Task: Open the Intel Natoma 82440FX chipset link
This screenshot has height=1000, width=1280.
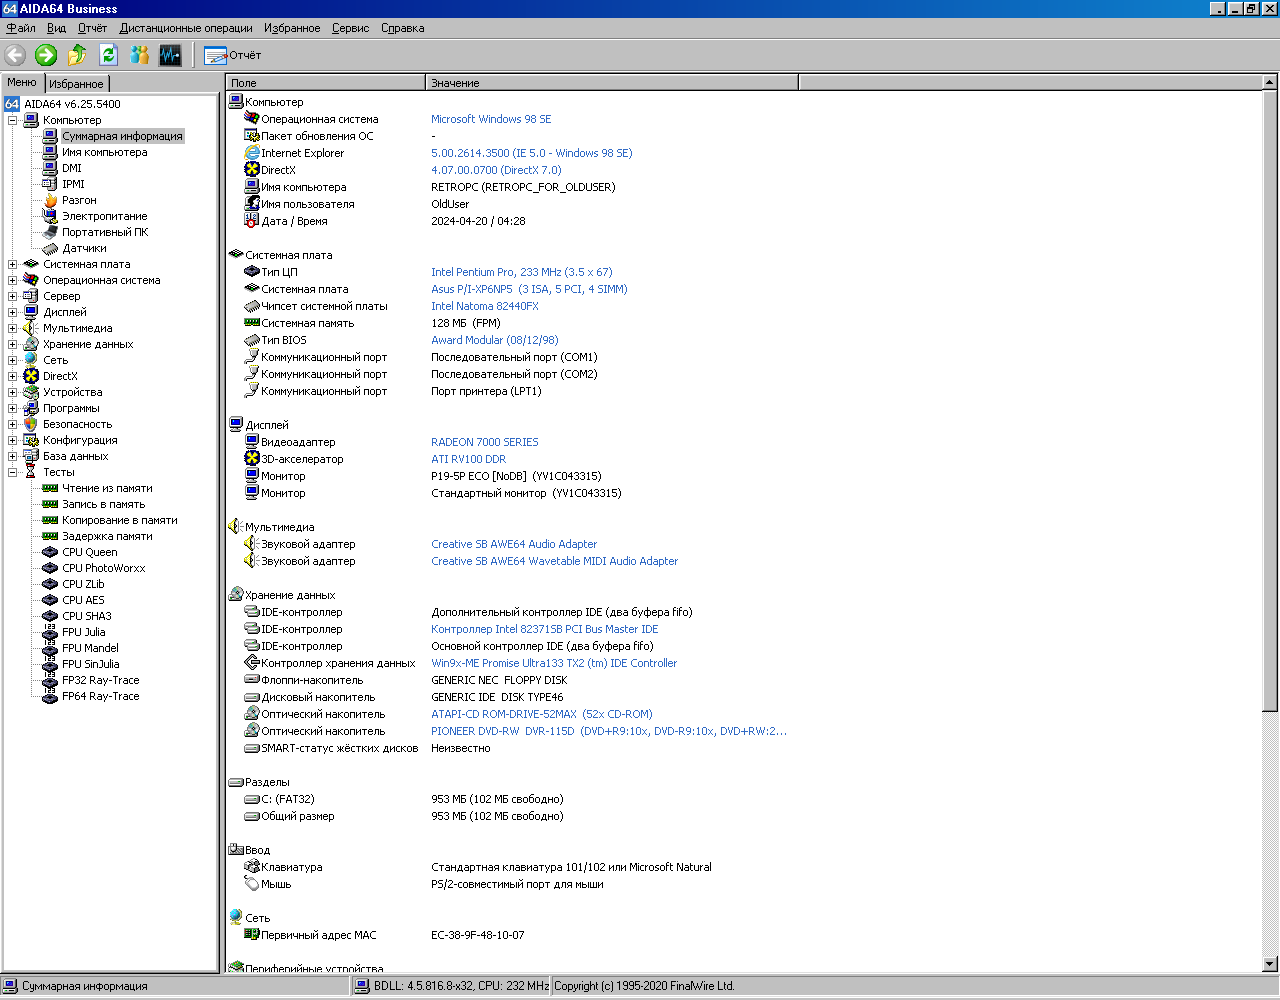Action: [485, 306]
